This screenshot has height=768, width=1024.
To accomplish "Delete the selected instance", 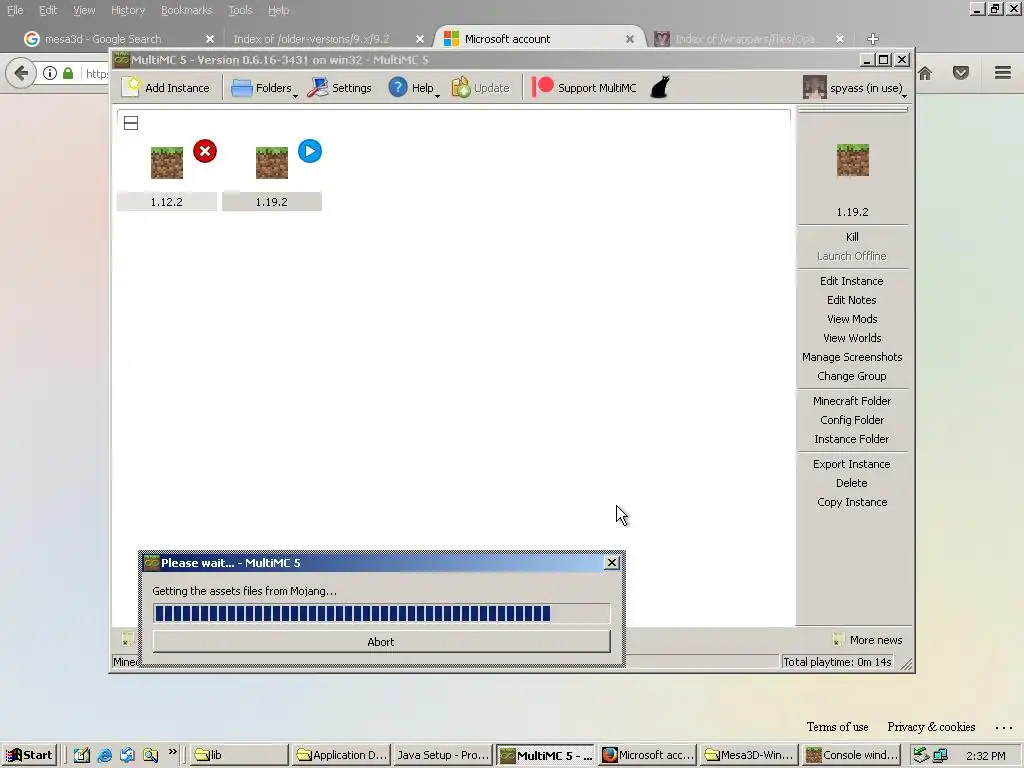I will pos(852,483).
